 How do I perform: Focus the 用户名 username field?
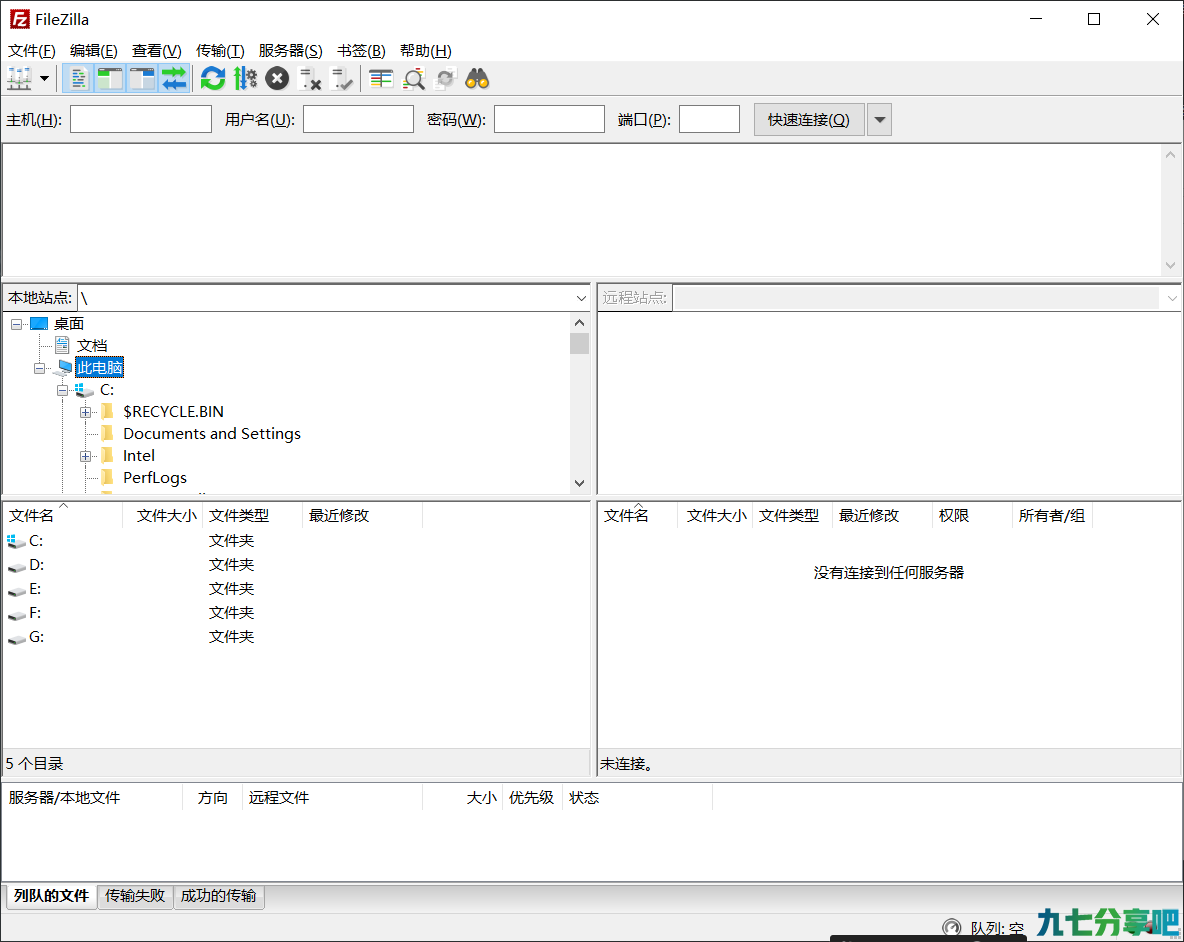point(358,119)
